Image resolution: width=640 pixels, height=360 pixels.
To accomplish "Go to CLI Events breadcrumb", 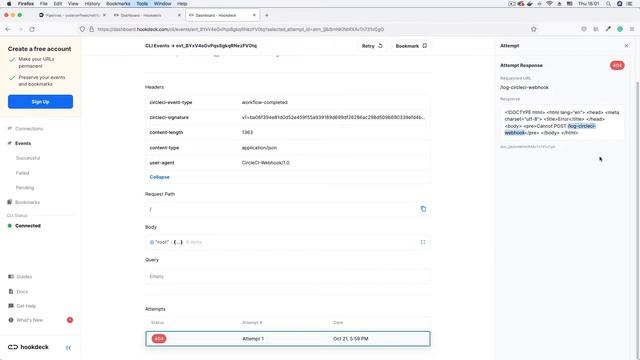I will (x=157, y=46).
